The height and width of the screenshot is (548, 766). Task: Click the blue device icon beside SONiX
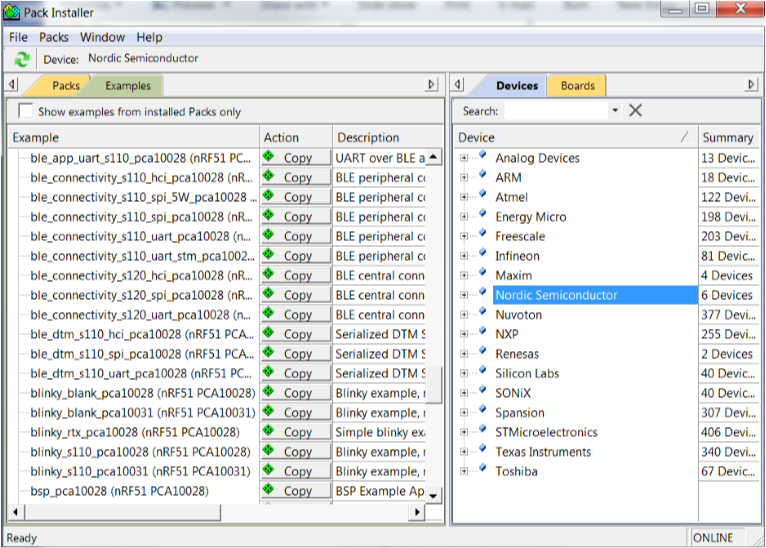[483, 390]
